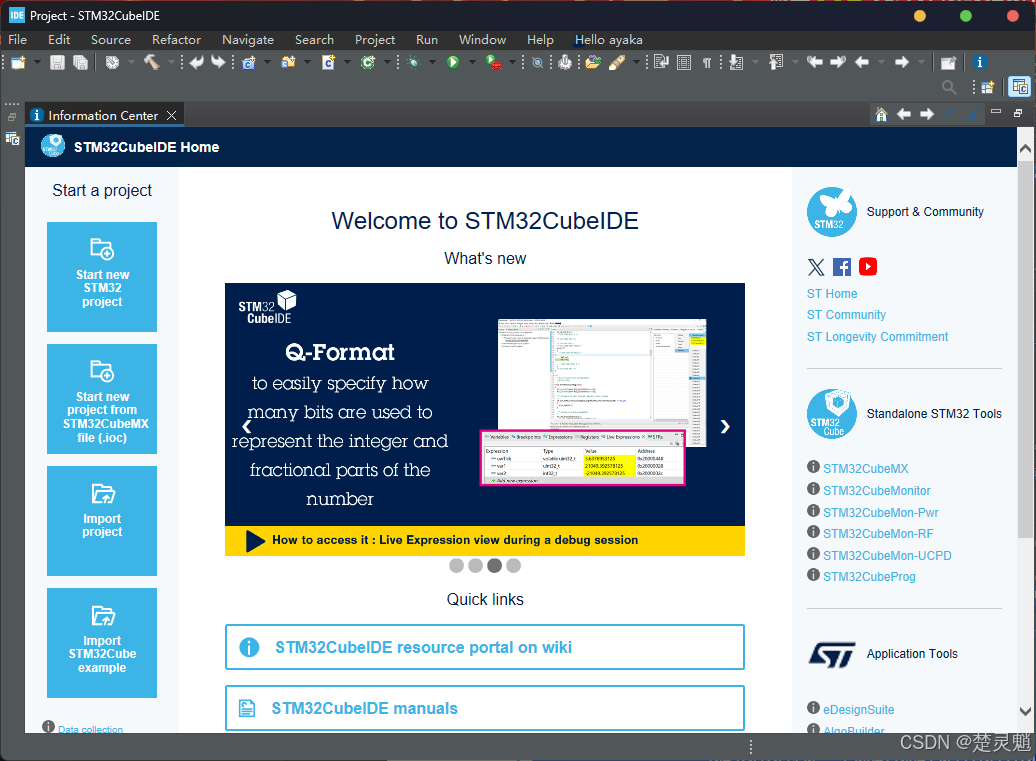Viewport: 1036px width, 761px height.
Task: Click the Save All toolbar icon
Action: click(81, 63)
